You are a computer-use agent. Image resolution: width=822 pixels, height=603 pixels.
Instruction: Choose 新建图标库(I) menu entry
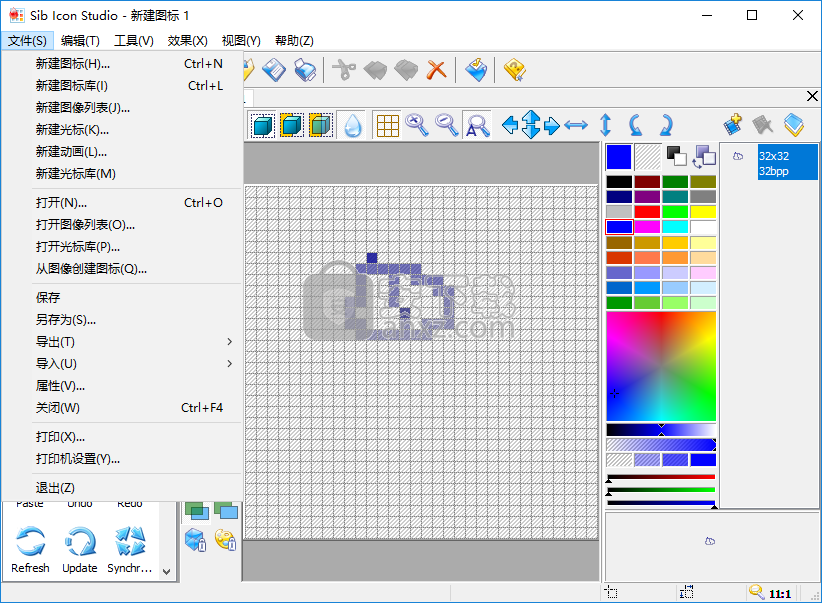tap(136, 86)
